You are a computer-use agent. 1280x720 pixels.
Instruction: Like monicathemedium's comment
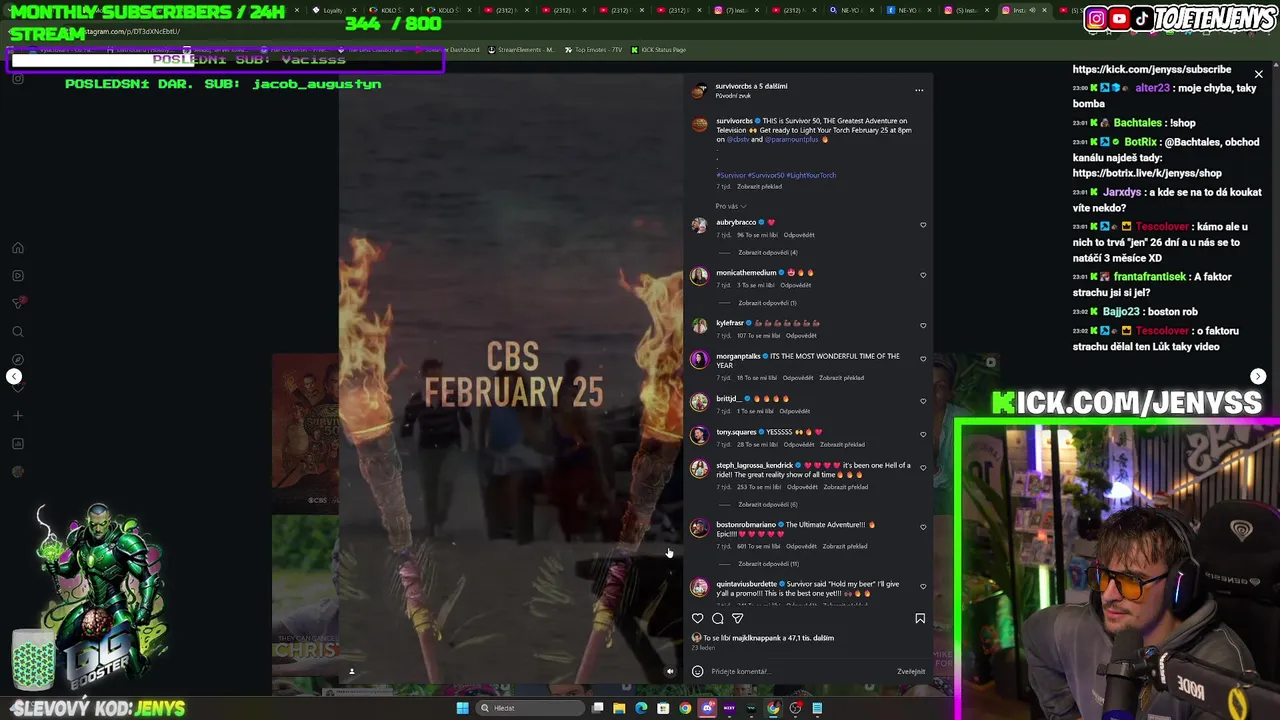click(x=923, y=275)
